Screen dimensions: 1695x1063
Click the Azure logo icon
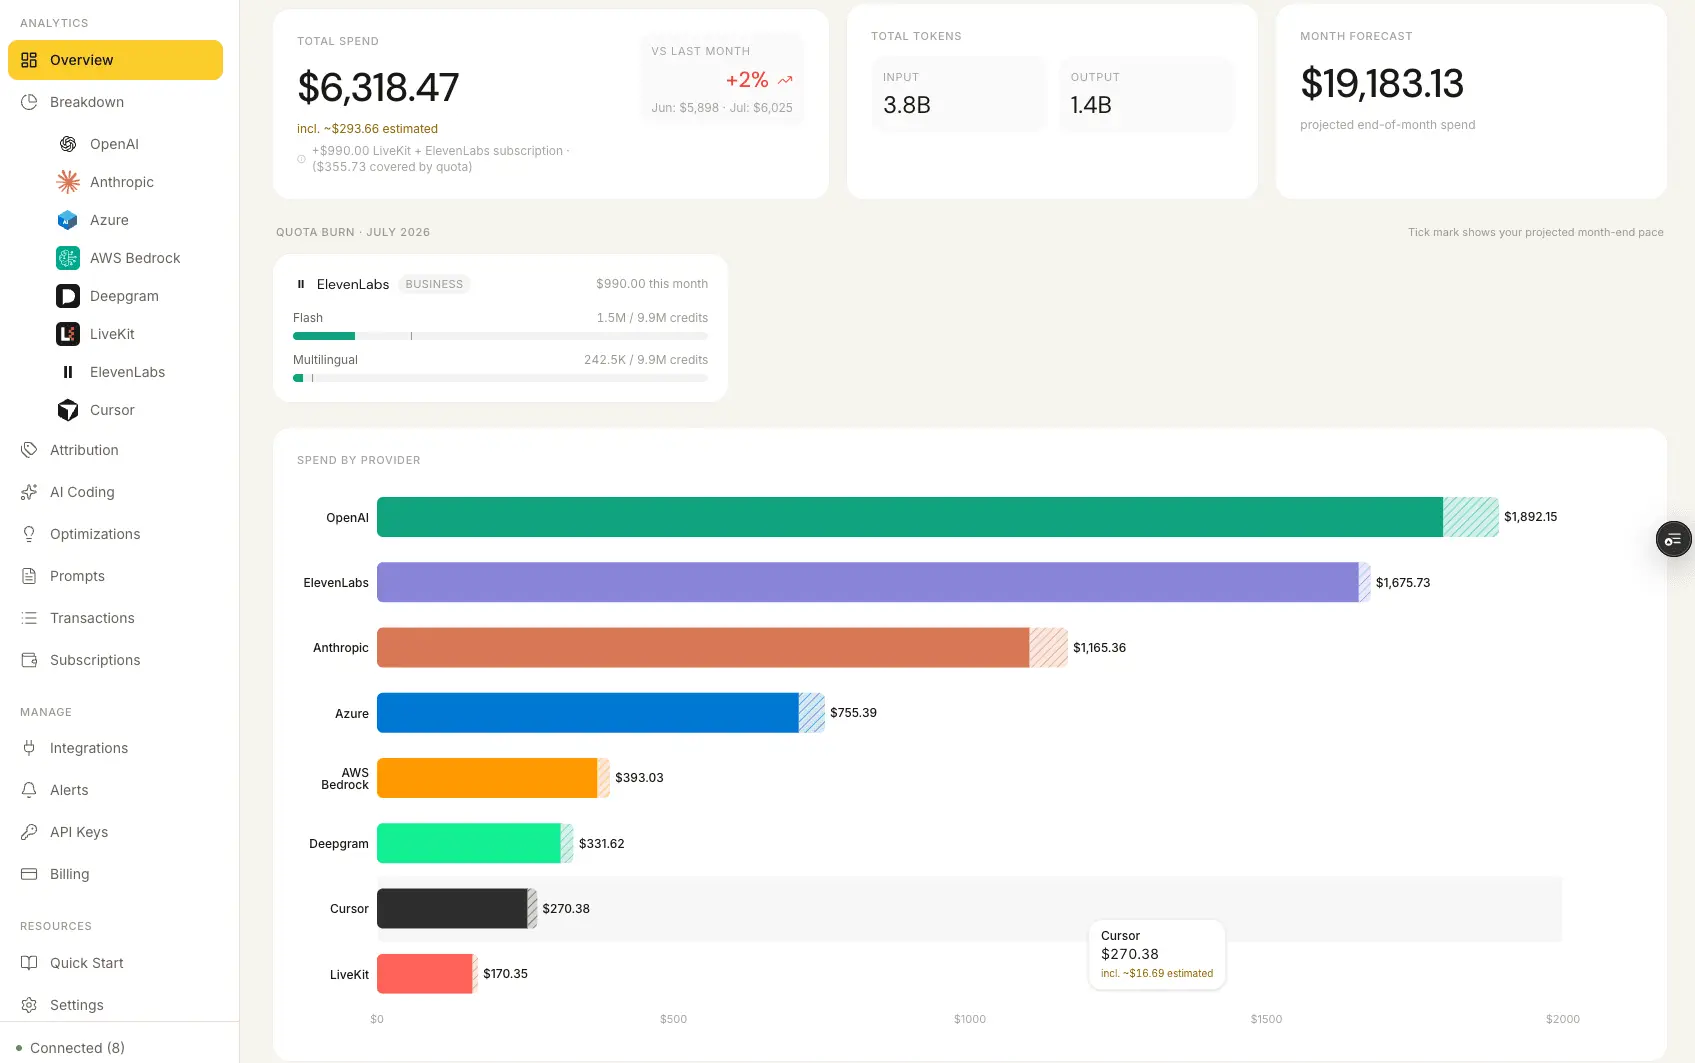pyautogui.click(x=68, y=220)
